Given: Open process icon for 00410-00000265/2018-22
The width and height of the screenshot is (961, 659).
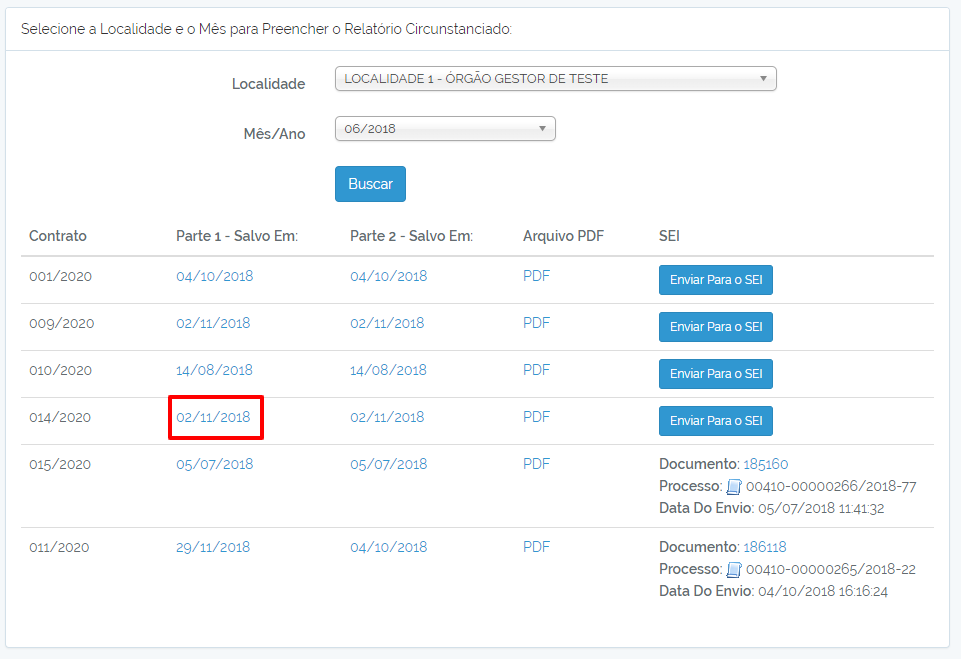Looking at the screenshot, I should 734,570.
